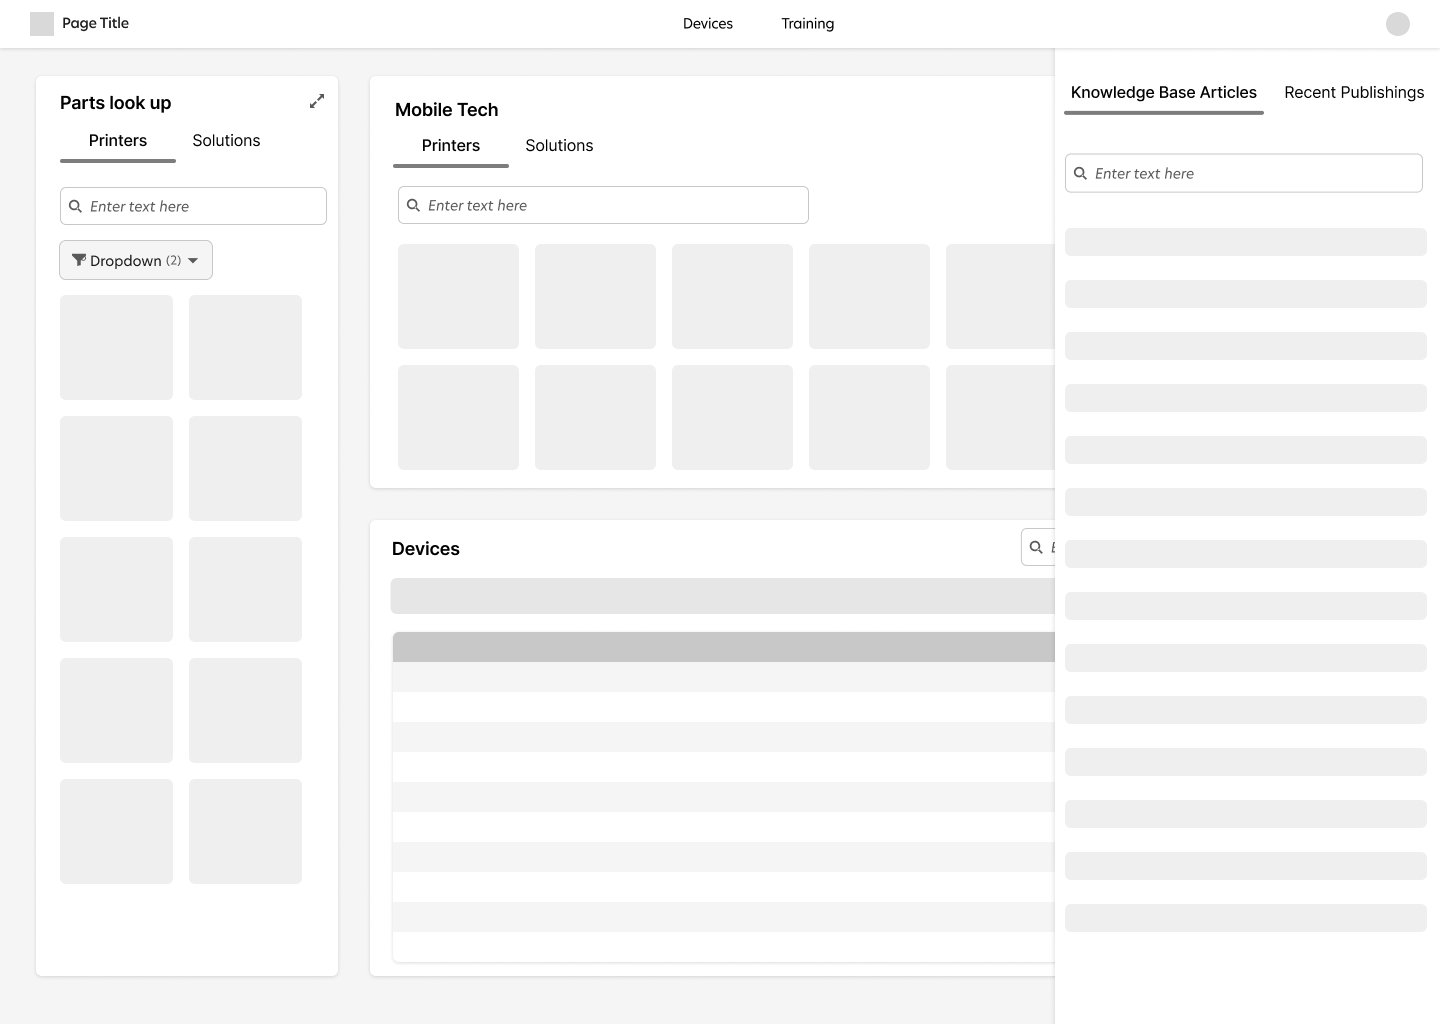Screen dimensions: 1440x1024
Task: Select the first thumbnail under Mobile Tech
Action: coord(458,296)
